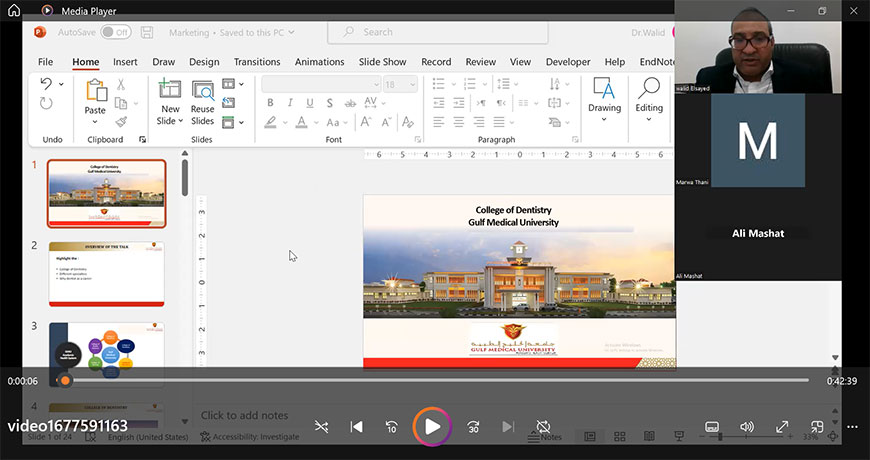Screen dimensions: 870x460
Task: Select the Format Painter brush
Action: [x=122, y=122]
